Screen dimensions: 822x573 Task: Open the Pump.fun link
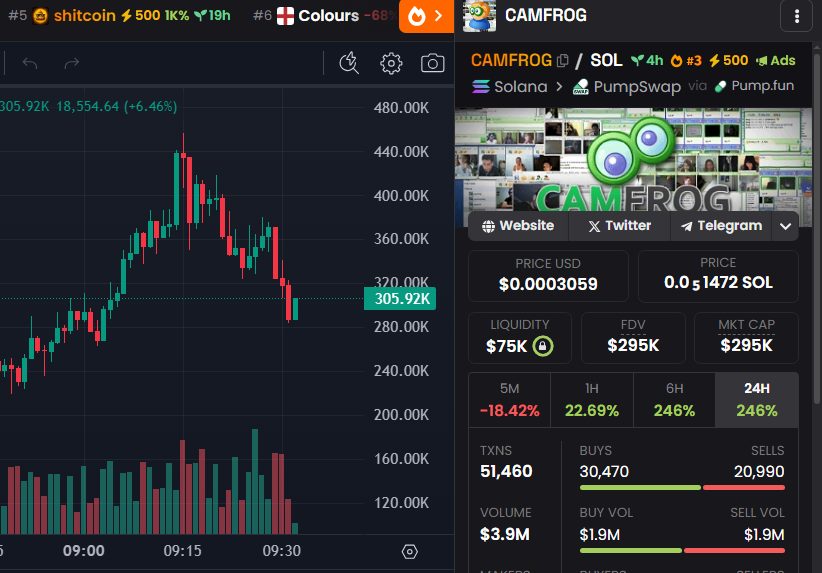(754, 86)
